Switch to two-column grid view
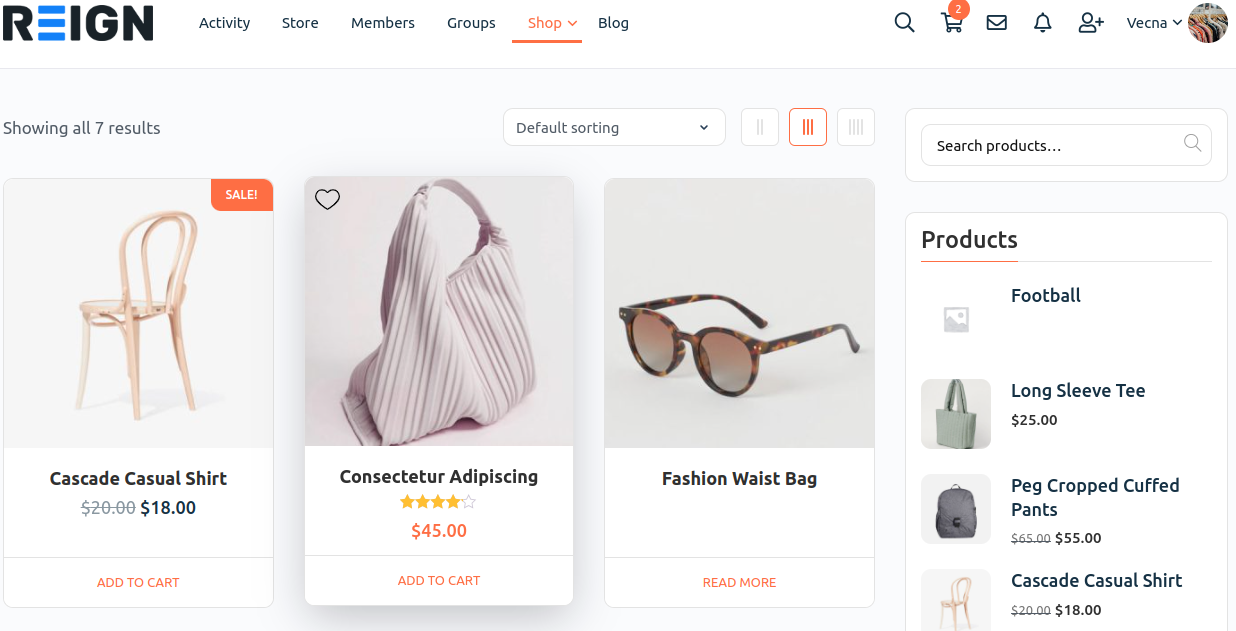Image resolution: width=1236 pixels, height=631 pixels. (x=760, y=127)
